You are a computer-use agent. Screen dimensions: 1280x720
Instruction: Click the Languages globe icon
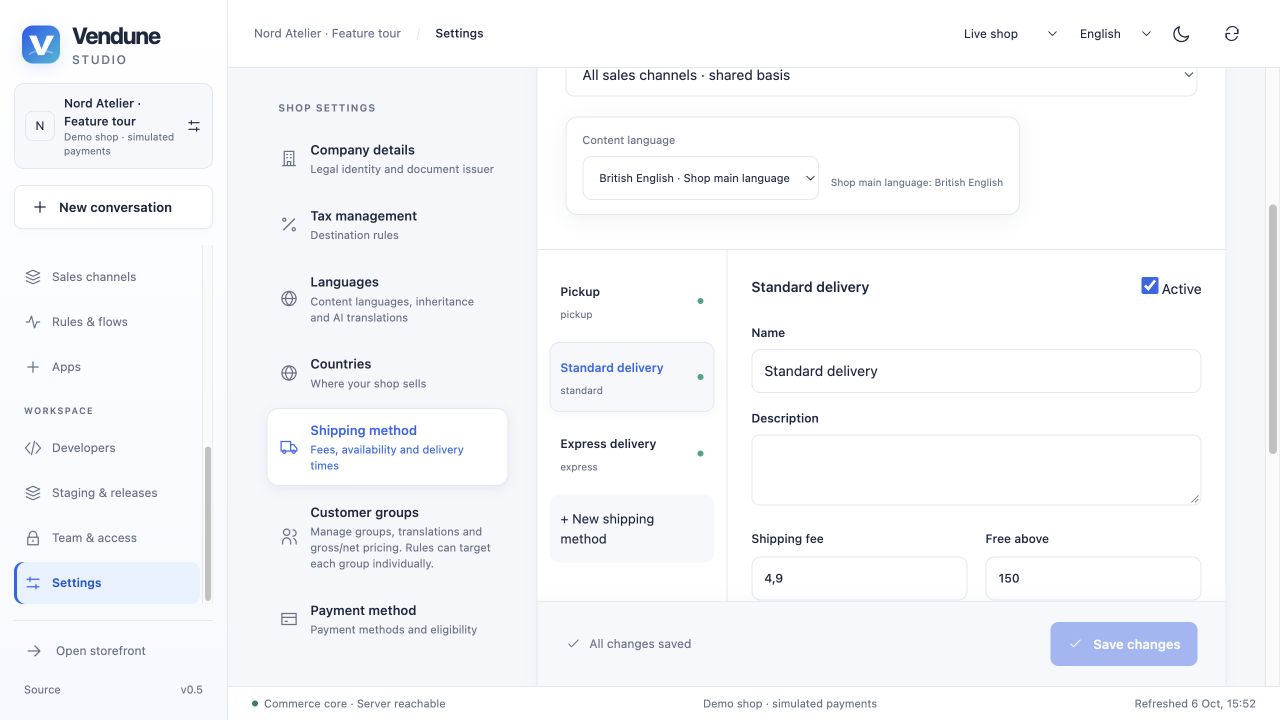pos(289,299)
